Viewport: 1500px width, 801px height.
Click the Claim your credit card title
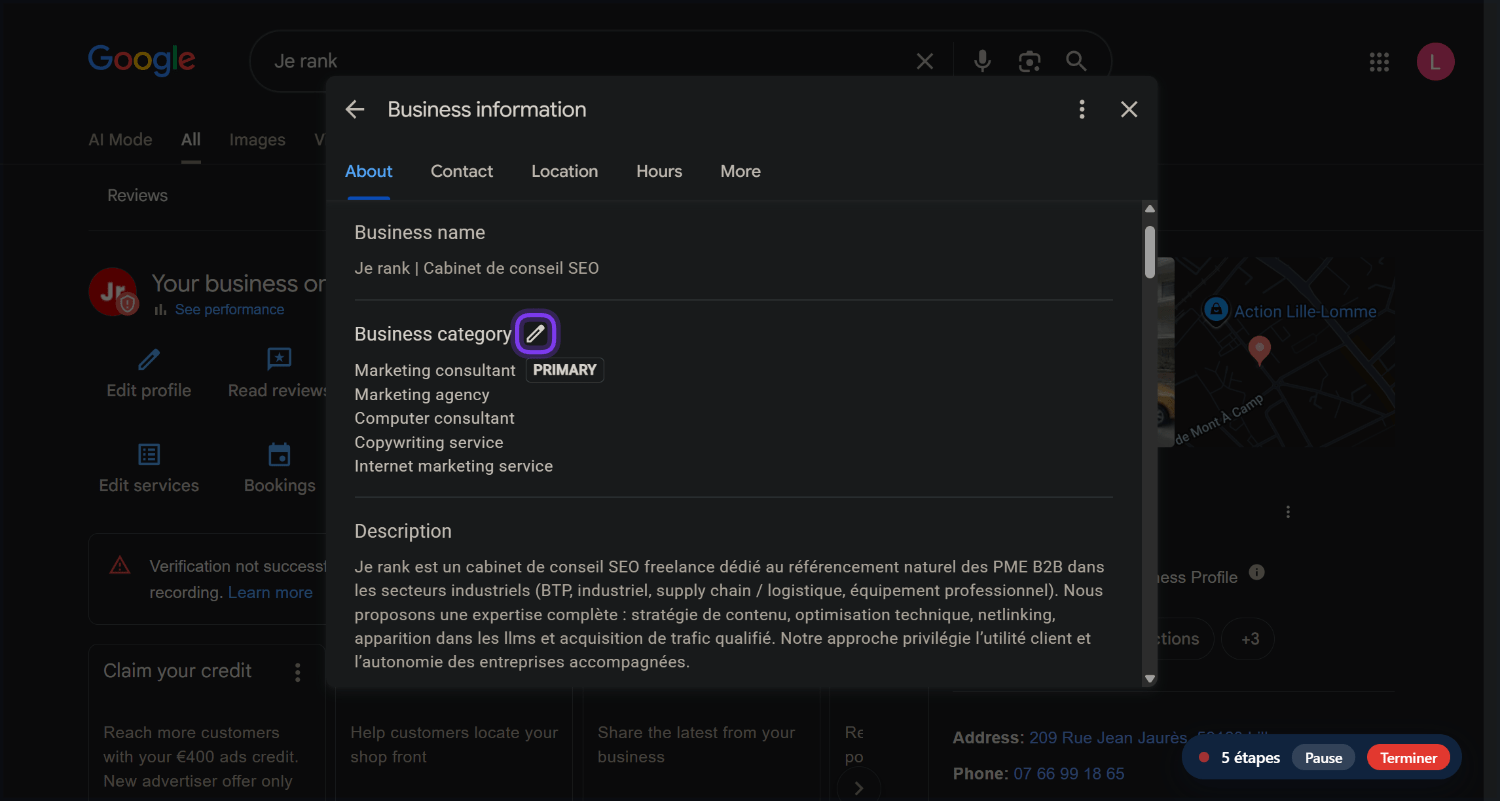point(178,671)
